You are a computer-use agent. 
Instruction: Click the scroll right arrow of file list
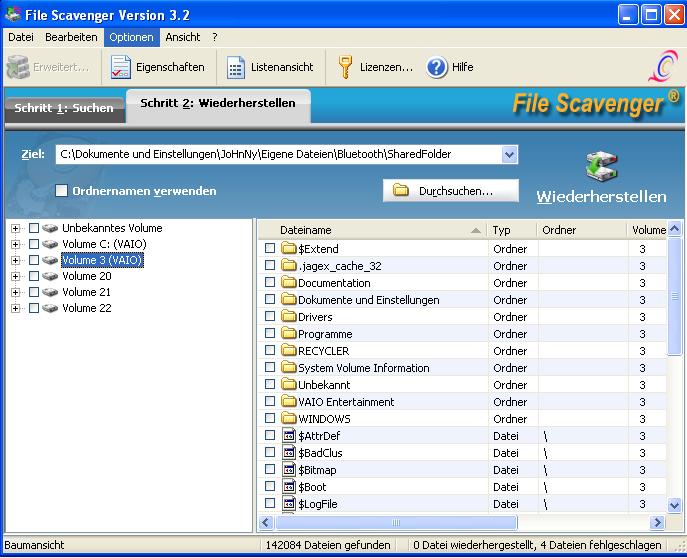(657, 523)
